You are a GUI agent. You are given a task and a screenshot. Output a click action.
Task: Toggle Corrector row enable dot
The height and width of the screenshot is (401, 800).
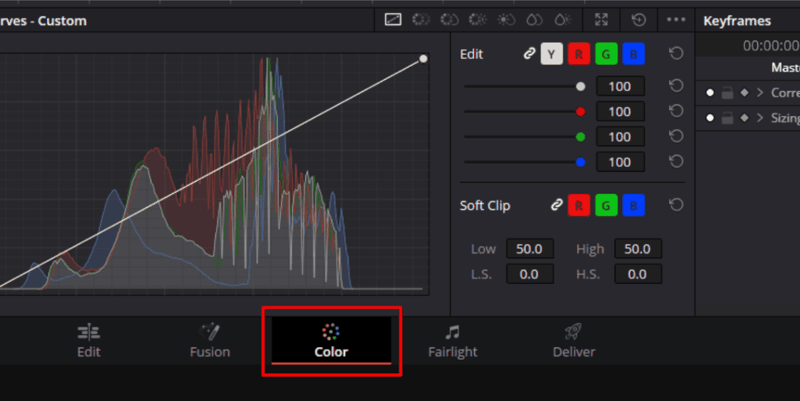710,93
